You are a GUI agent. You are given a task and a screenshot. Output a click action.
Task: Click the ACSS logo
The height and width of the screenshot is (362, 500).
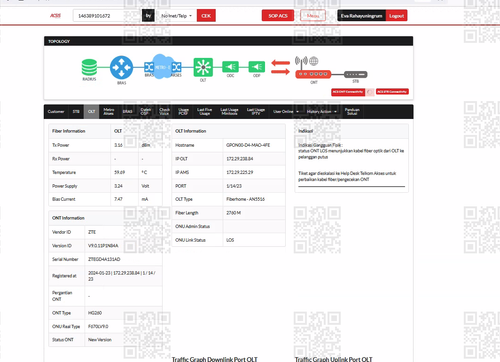click(55, 16)
